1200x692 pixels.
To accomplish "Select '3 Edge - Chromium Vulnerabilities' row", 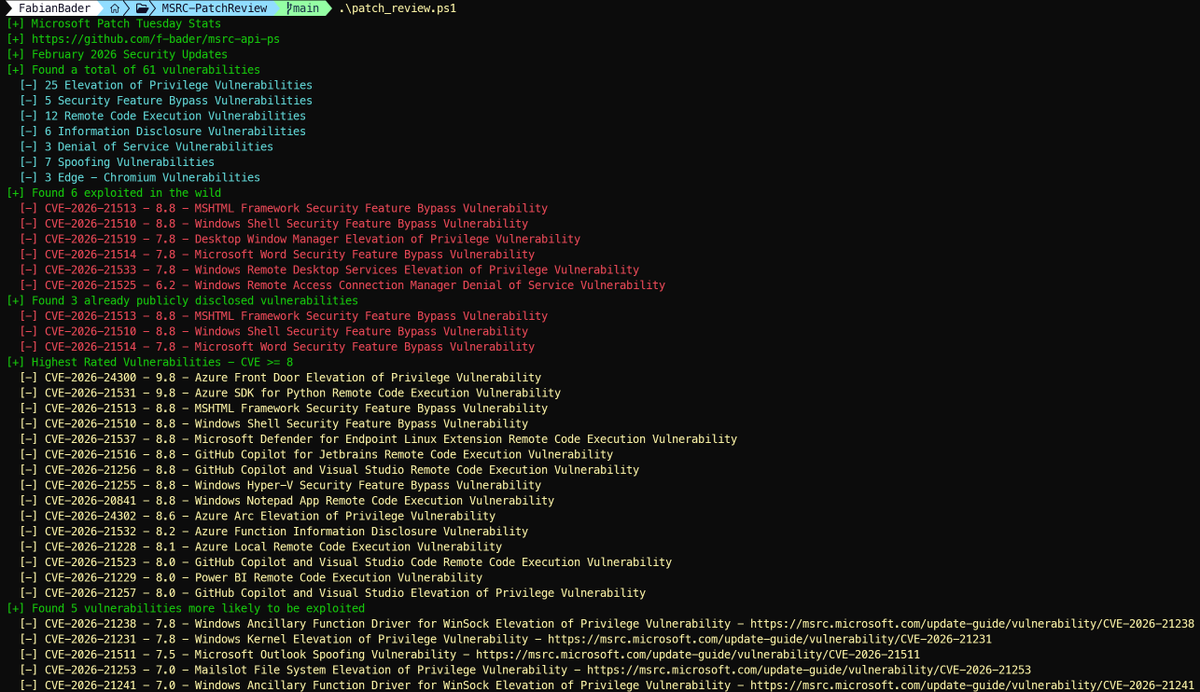I will (140, 177).
